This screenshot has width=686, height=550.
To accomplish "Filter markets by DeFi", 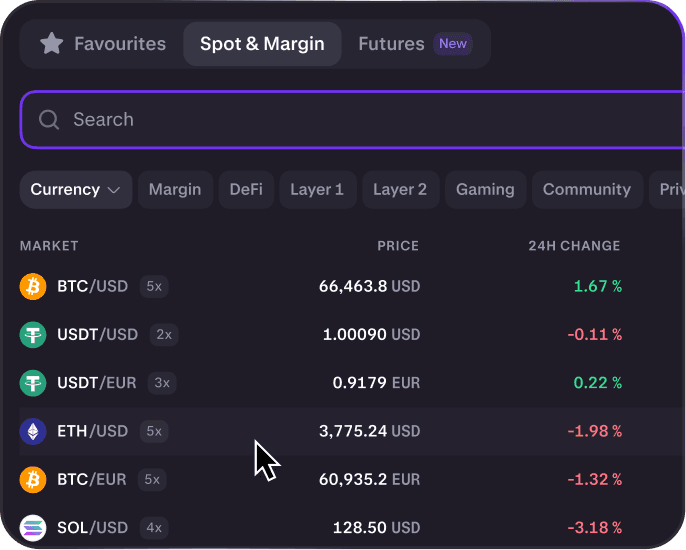I will click(246, 190).
